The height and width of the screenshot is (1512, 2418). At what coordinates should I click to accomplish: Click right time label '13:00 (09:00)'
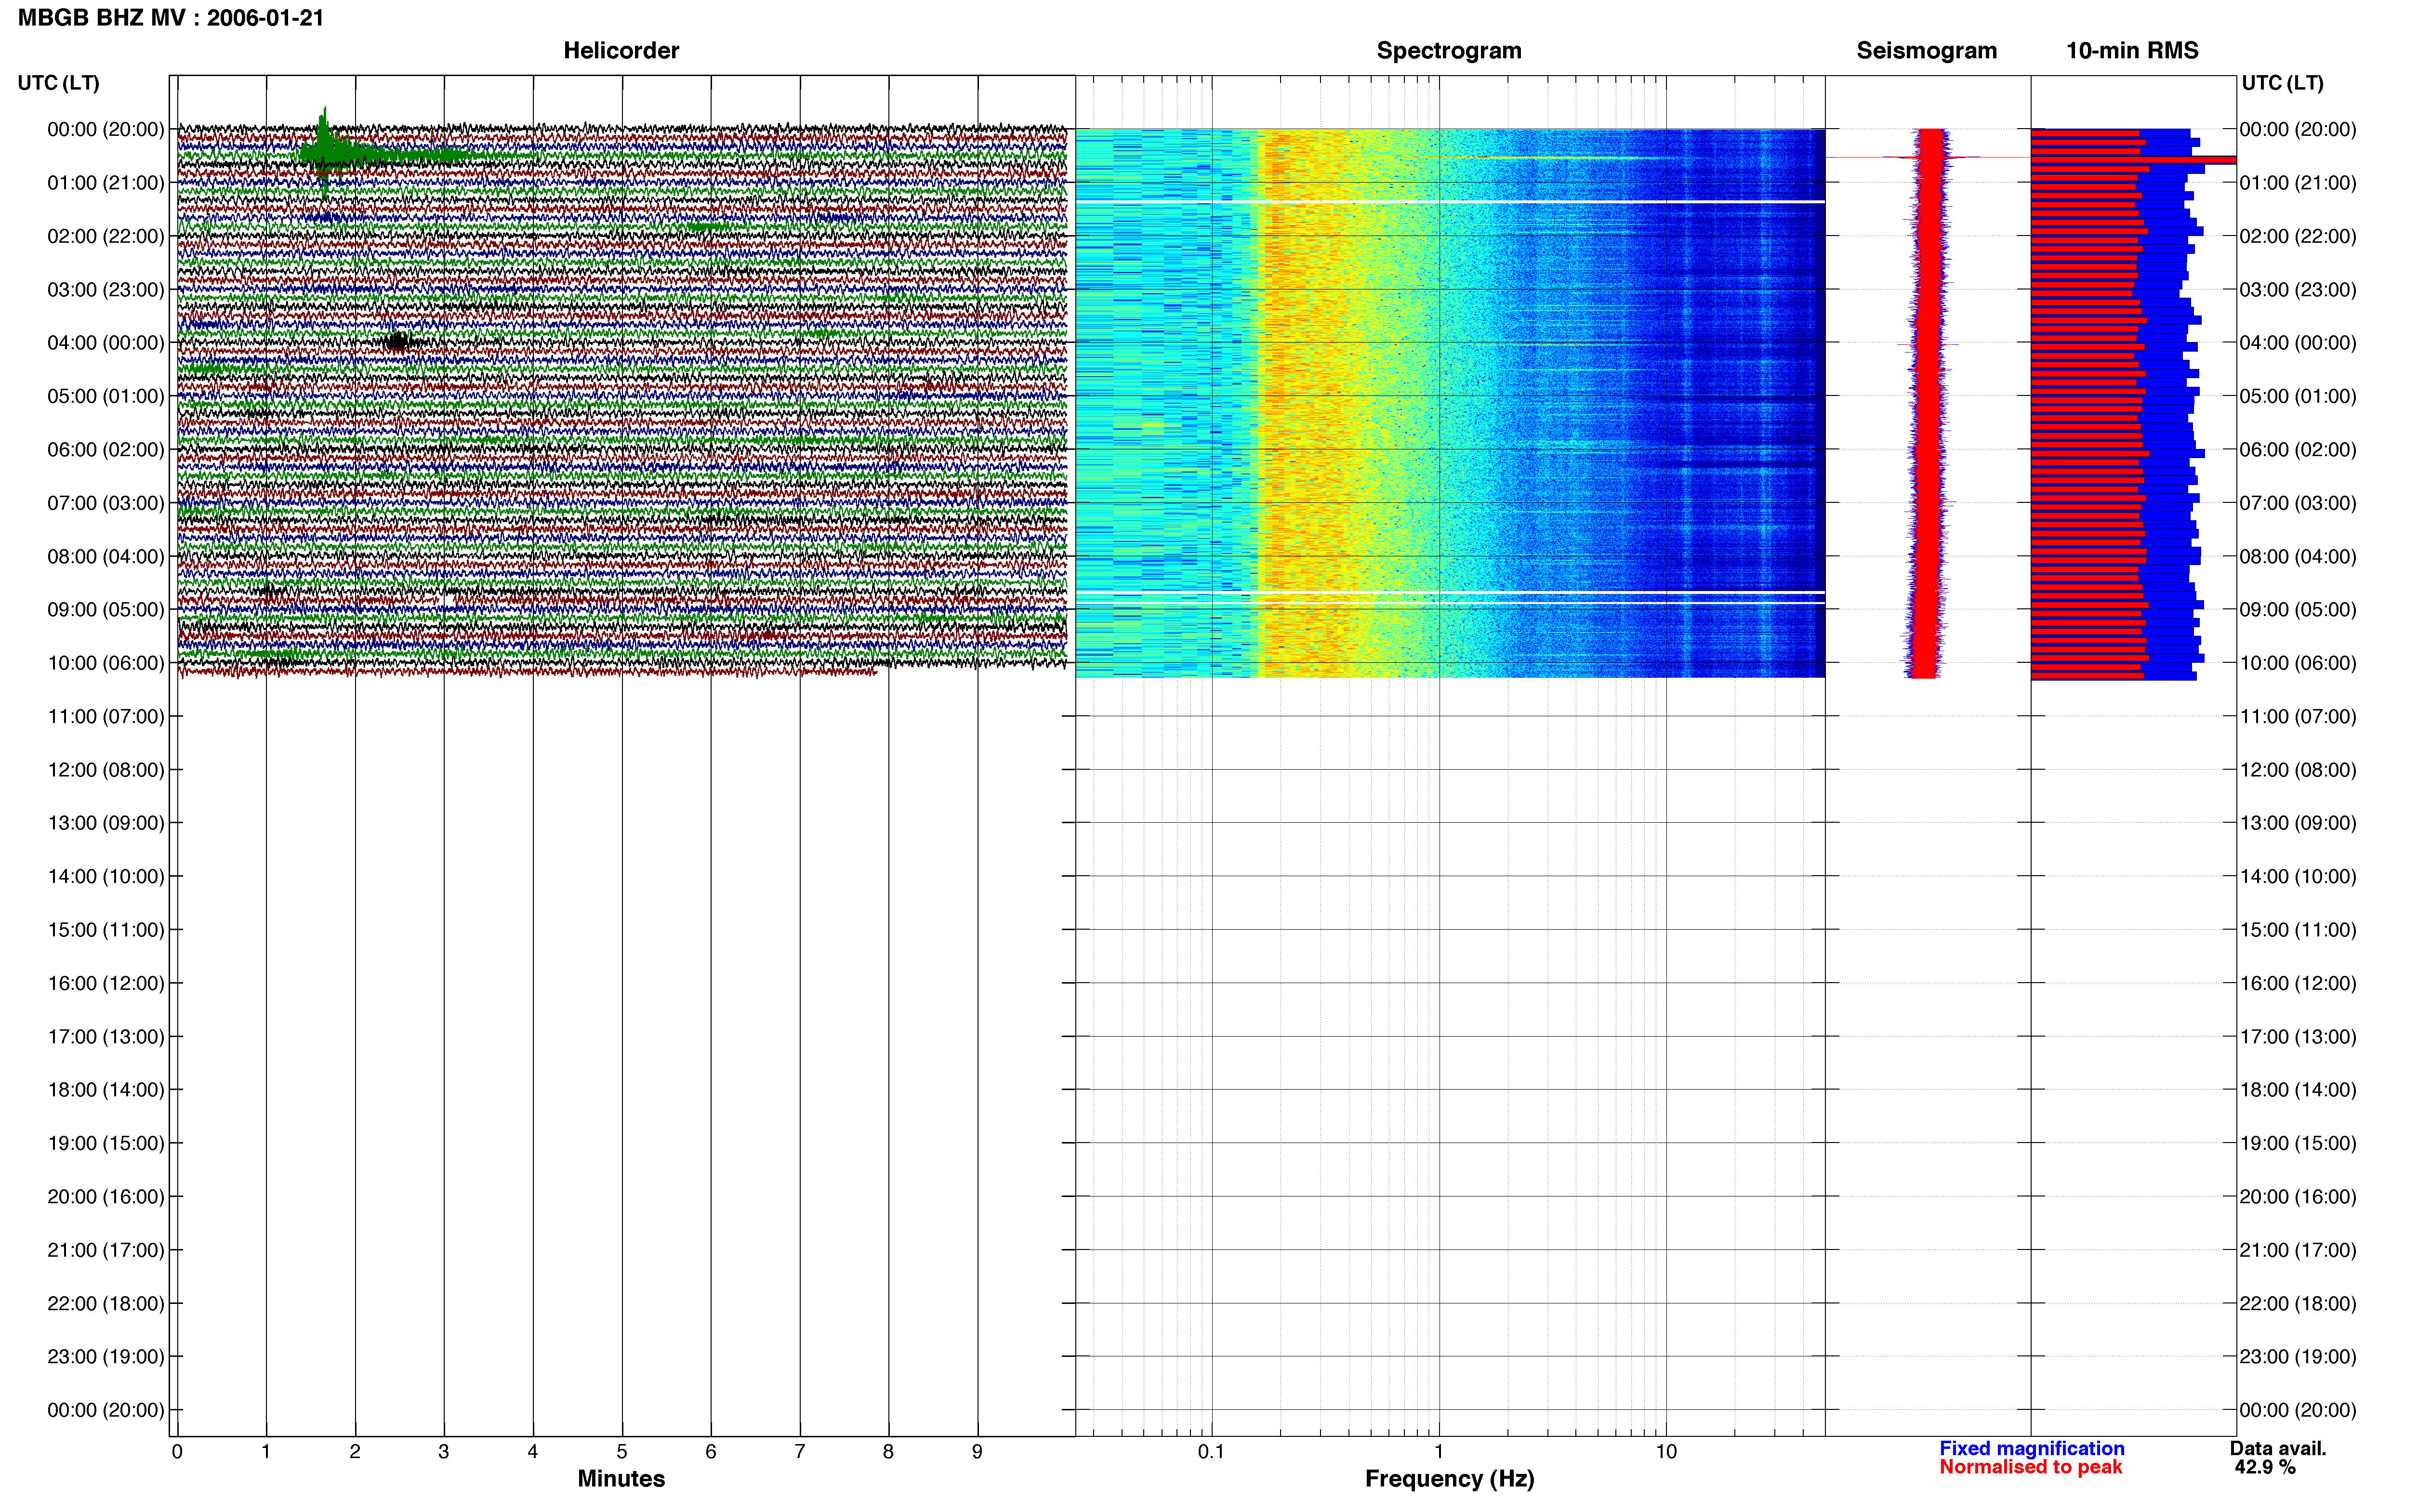pos(2298,823)
